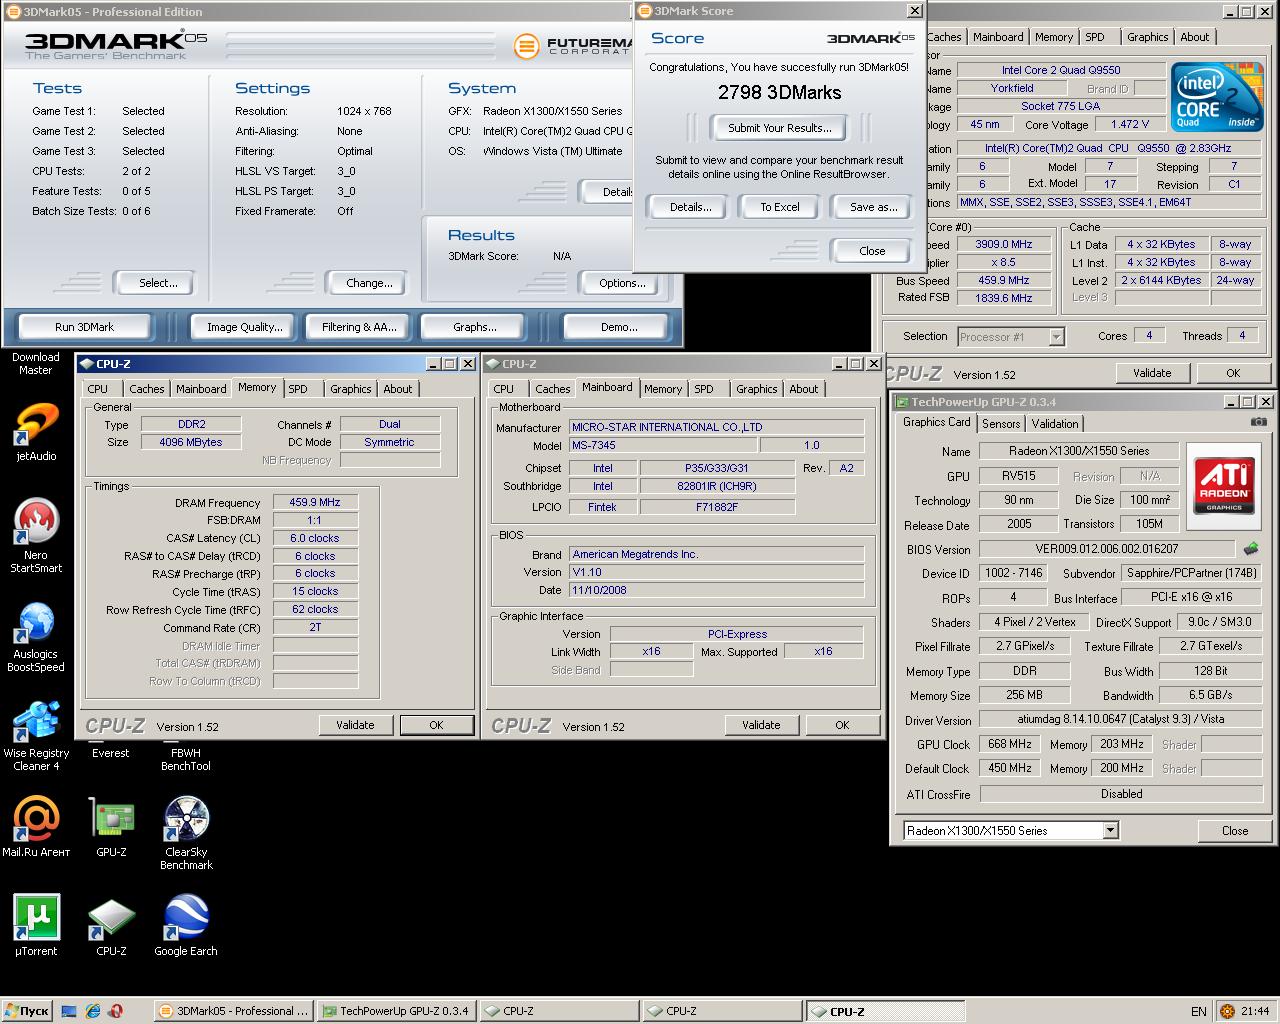
Task: Open Internet Explorer from quick launch
Action: click(93, 1011)
